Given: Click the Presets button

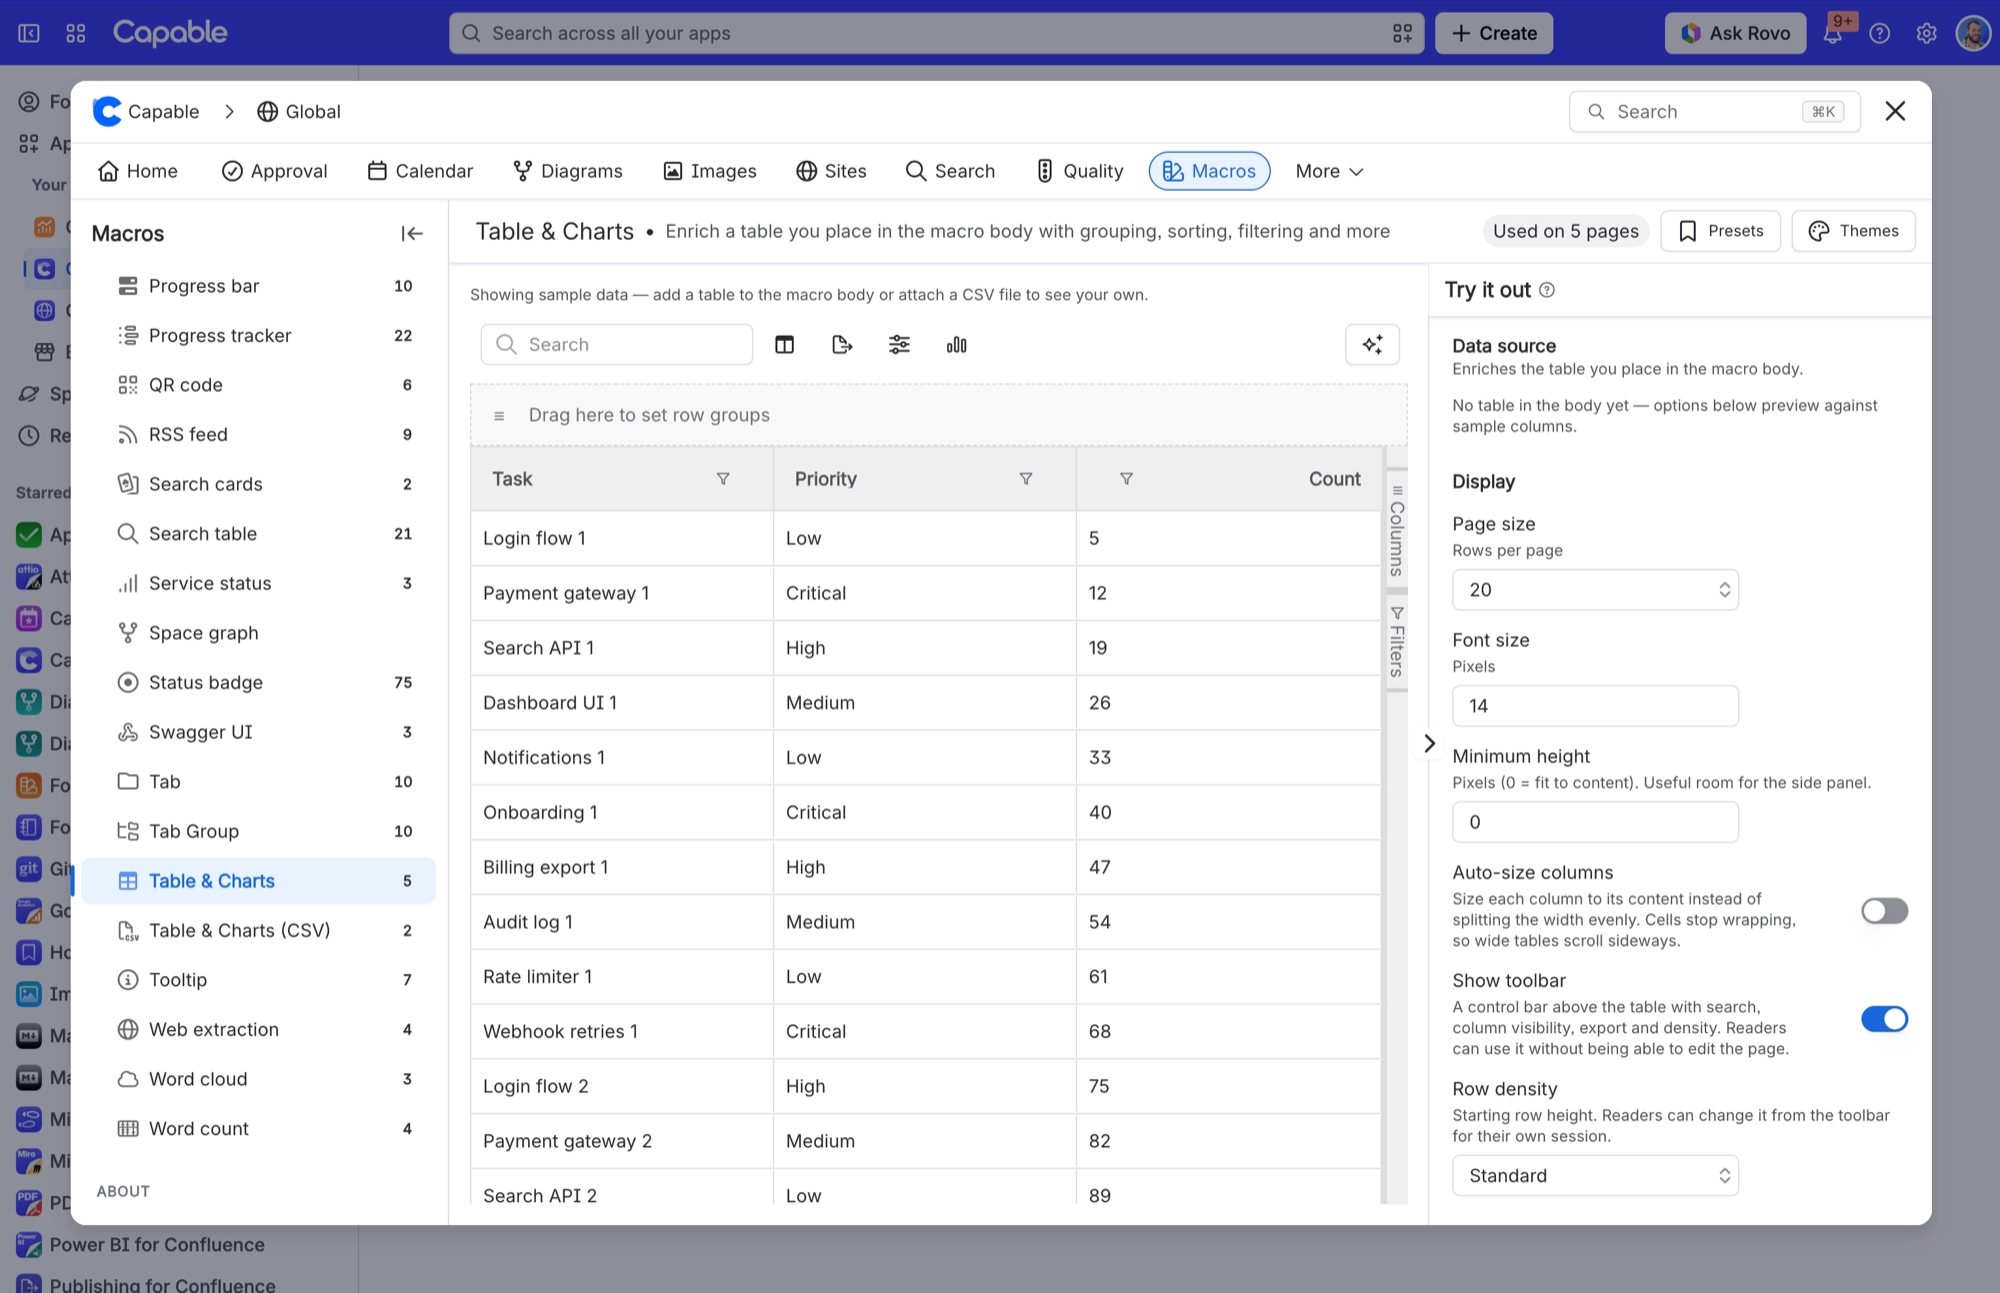Looking at the screenshot, I should tap(1720, 231).
